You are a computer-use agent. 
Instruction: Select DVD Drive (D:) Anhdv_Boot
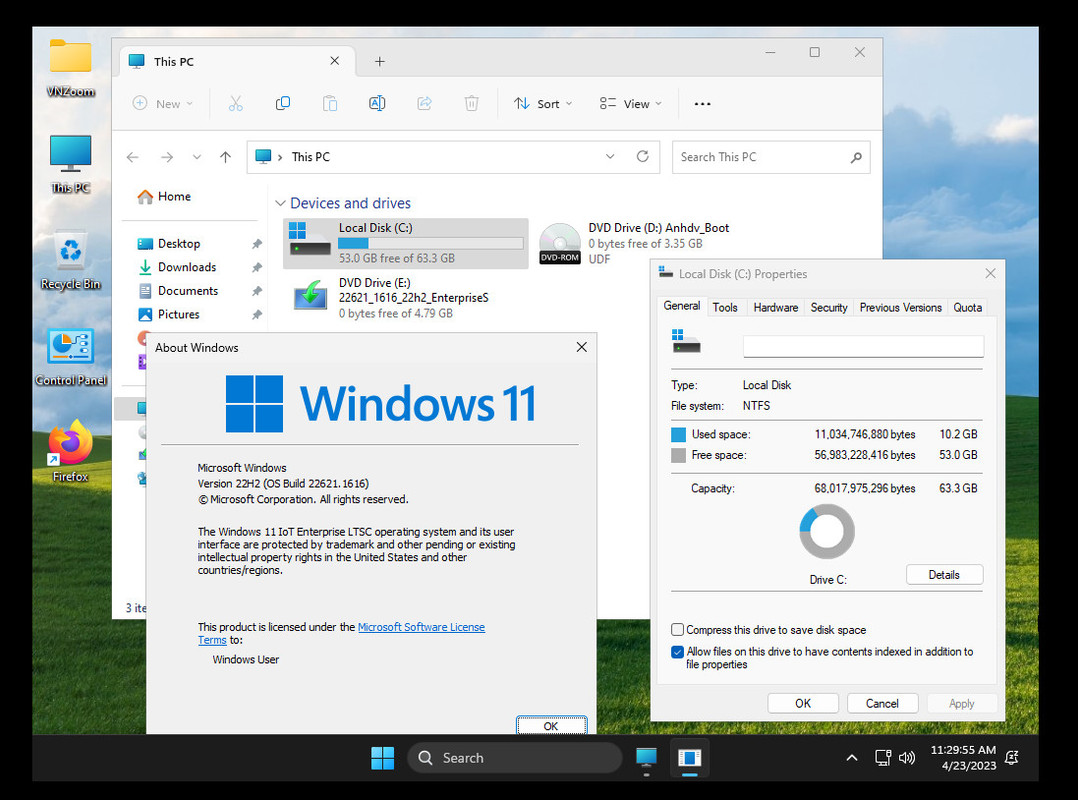pos(634,243)
